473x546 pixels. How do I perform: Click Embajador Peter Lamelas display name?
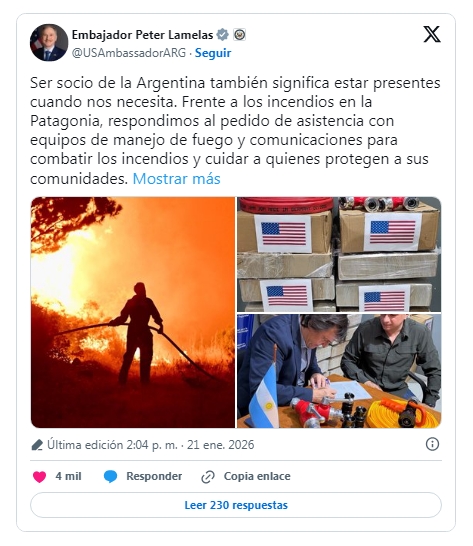[x=142, y=35]
